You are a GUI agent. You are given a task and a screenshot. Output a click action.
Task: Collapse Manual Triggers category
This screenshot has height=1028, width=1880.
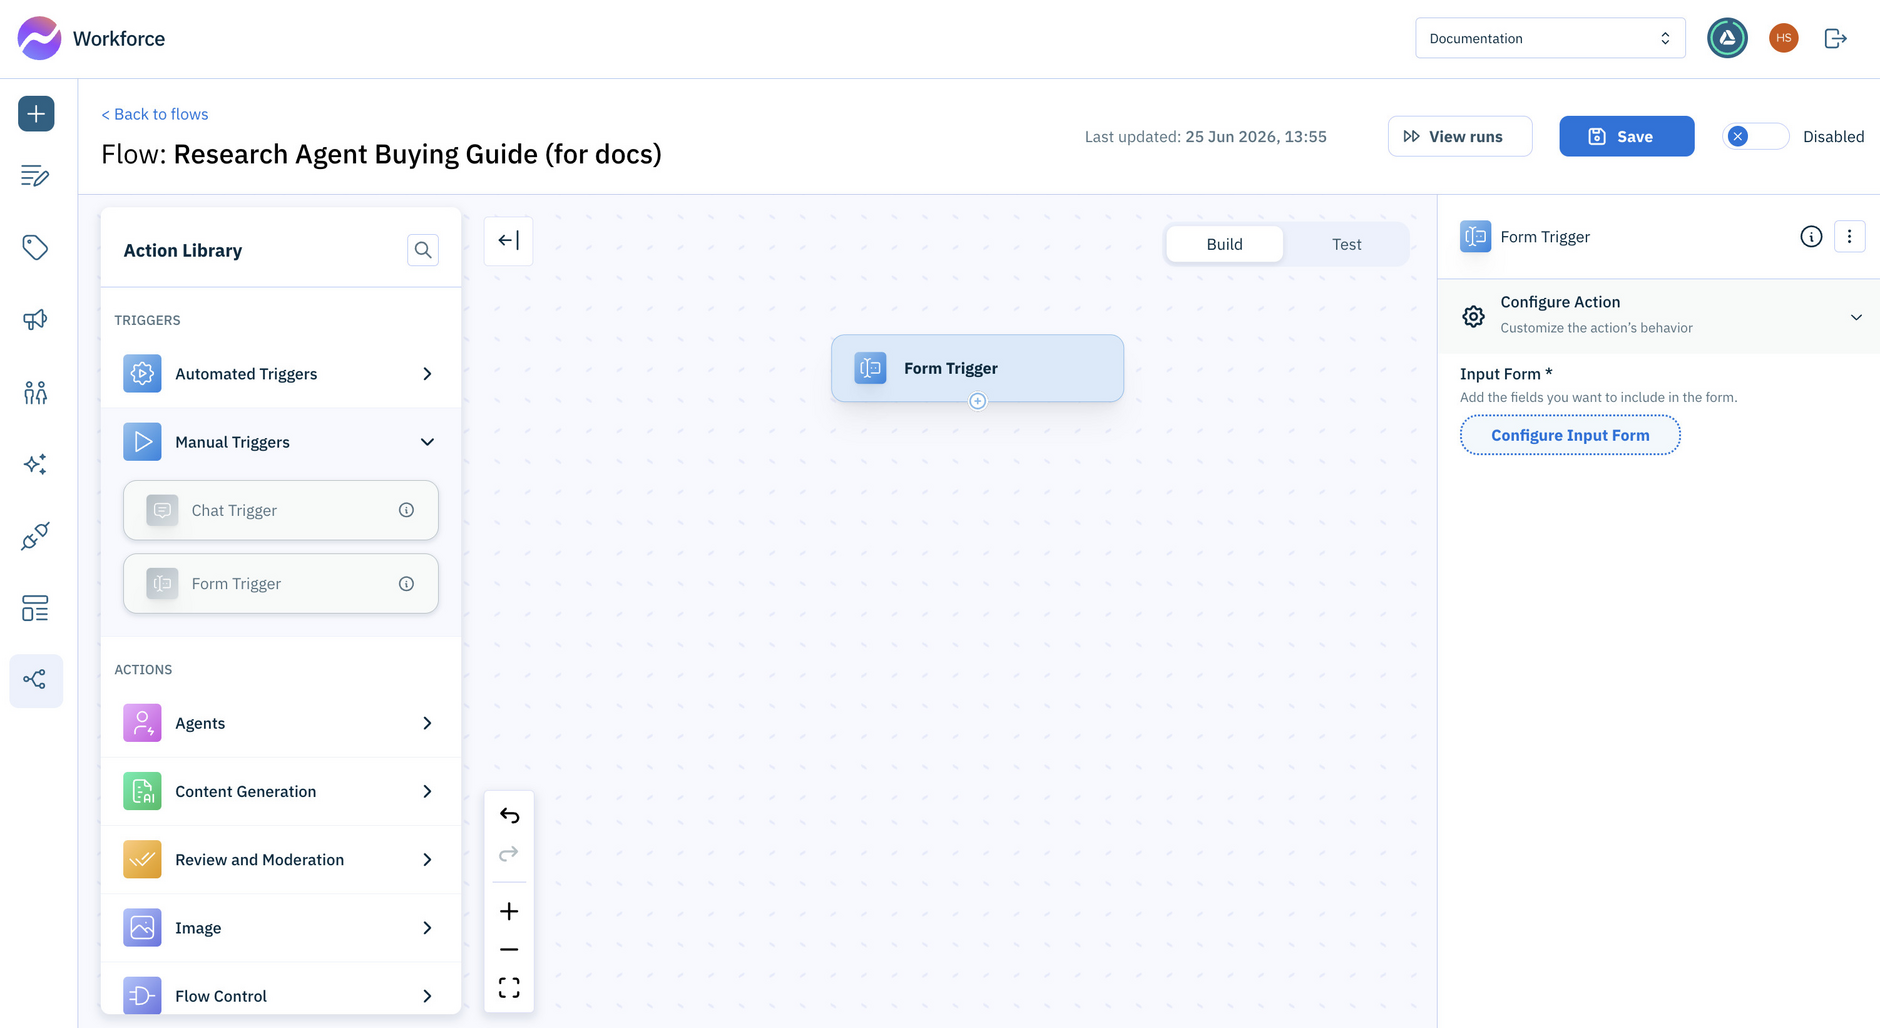281,442
